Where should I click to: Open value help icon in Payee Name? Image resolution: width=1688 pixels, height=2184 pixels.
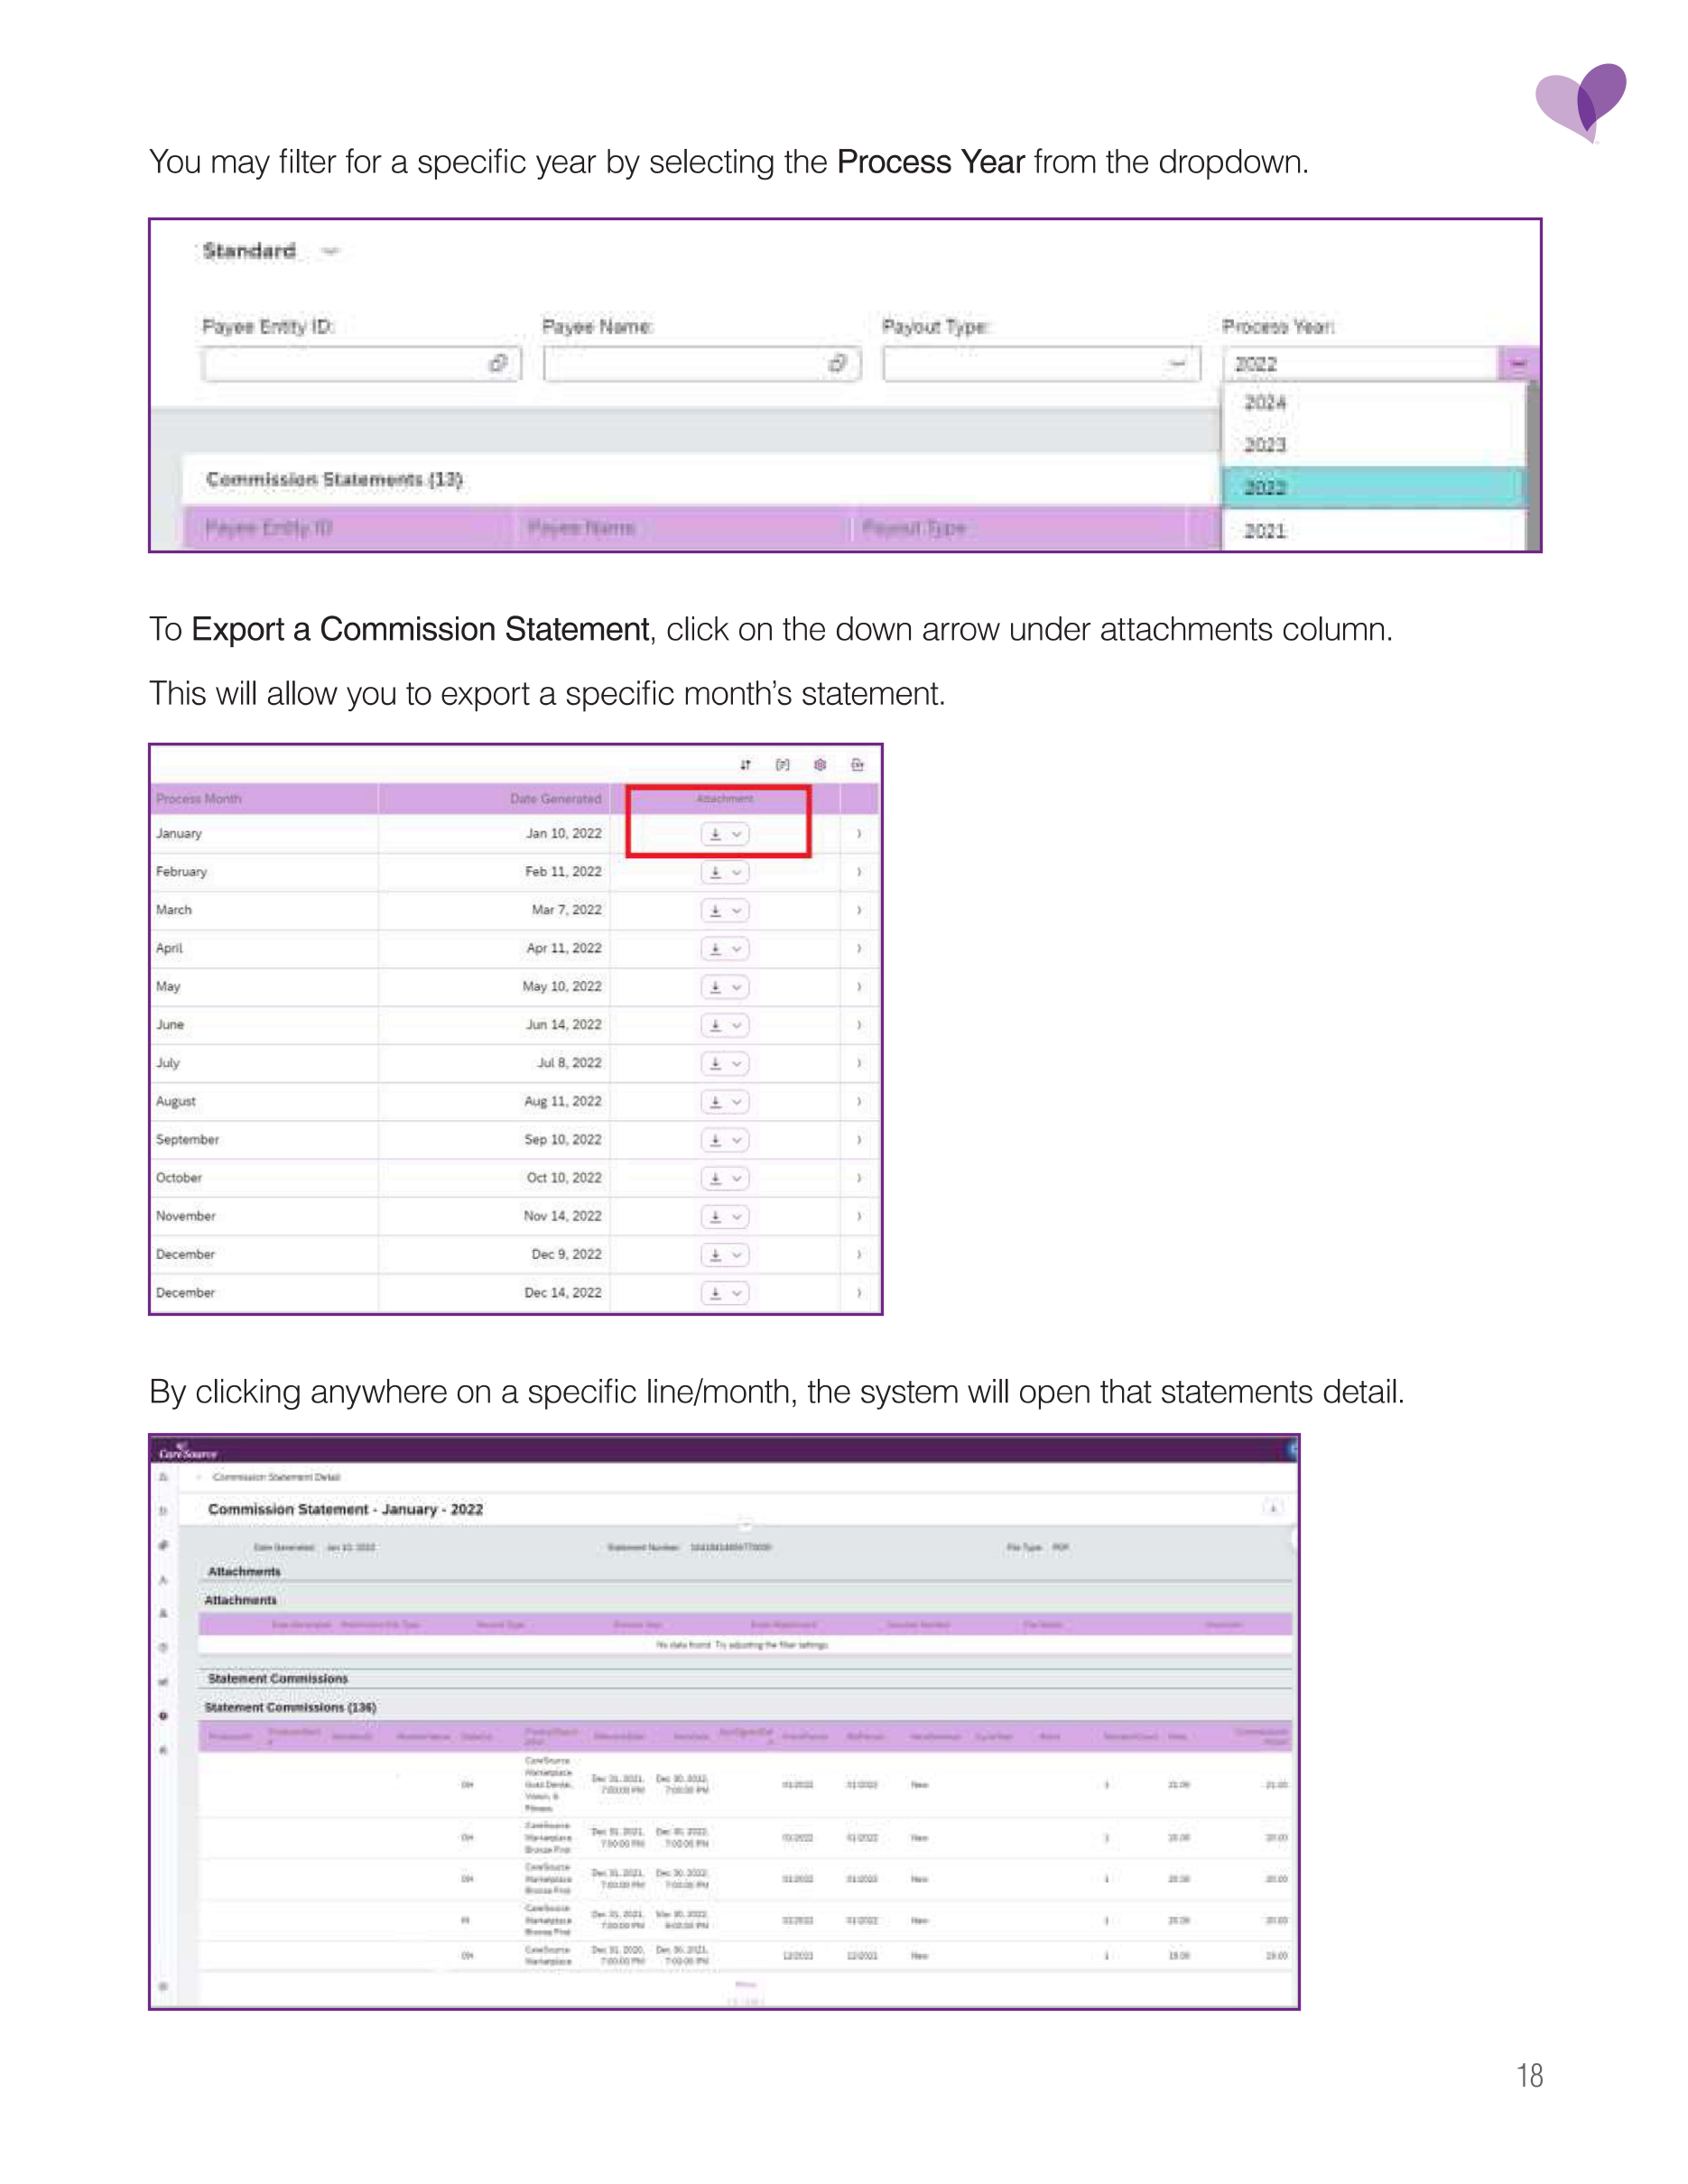838,364
